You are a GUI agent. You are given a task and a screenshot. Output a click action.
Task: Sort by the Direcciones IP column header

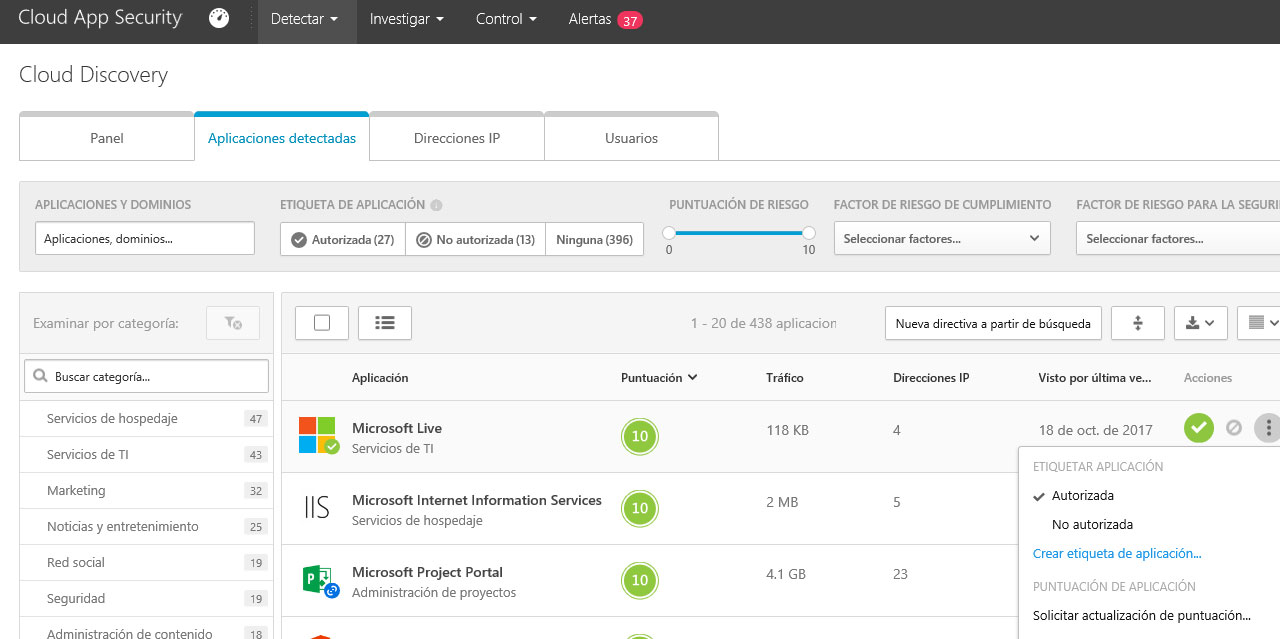pos(931,378)
